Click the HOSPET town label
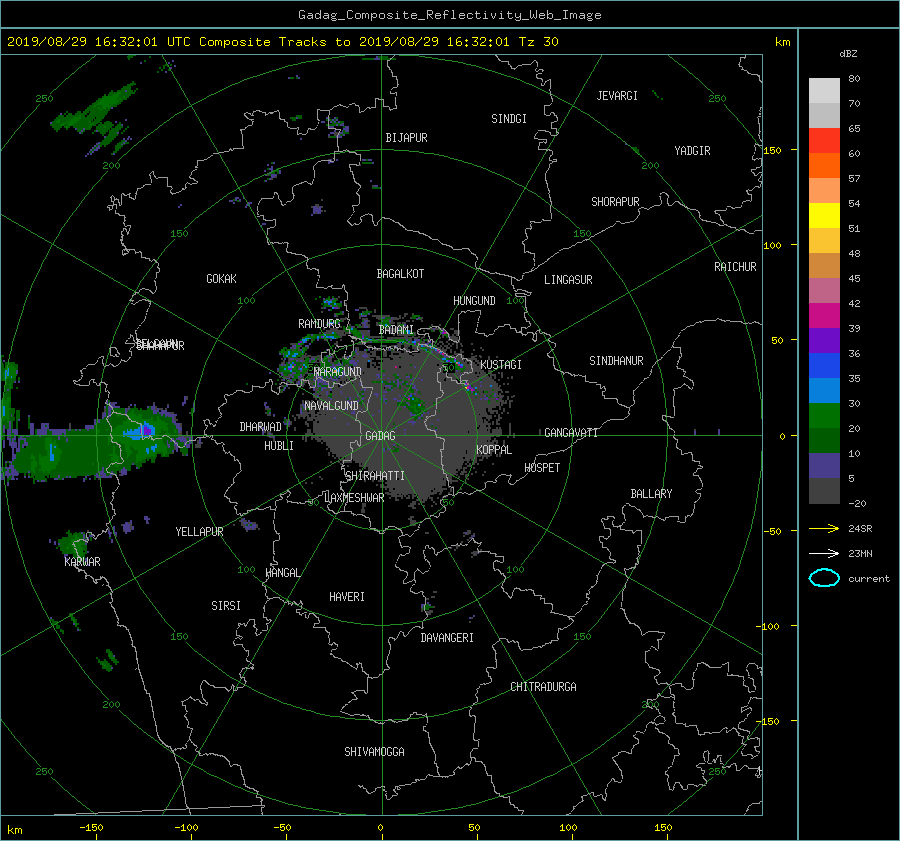The height and width of the screenshot is (841, 900). tap(542, 468)
